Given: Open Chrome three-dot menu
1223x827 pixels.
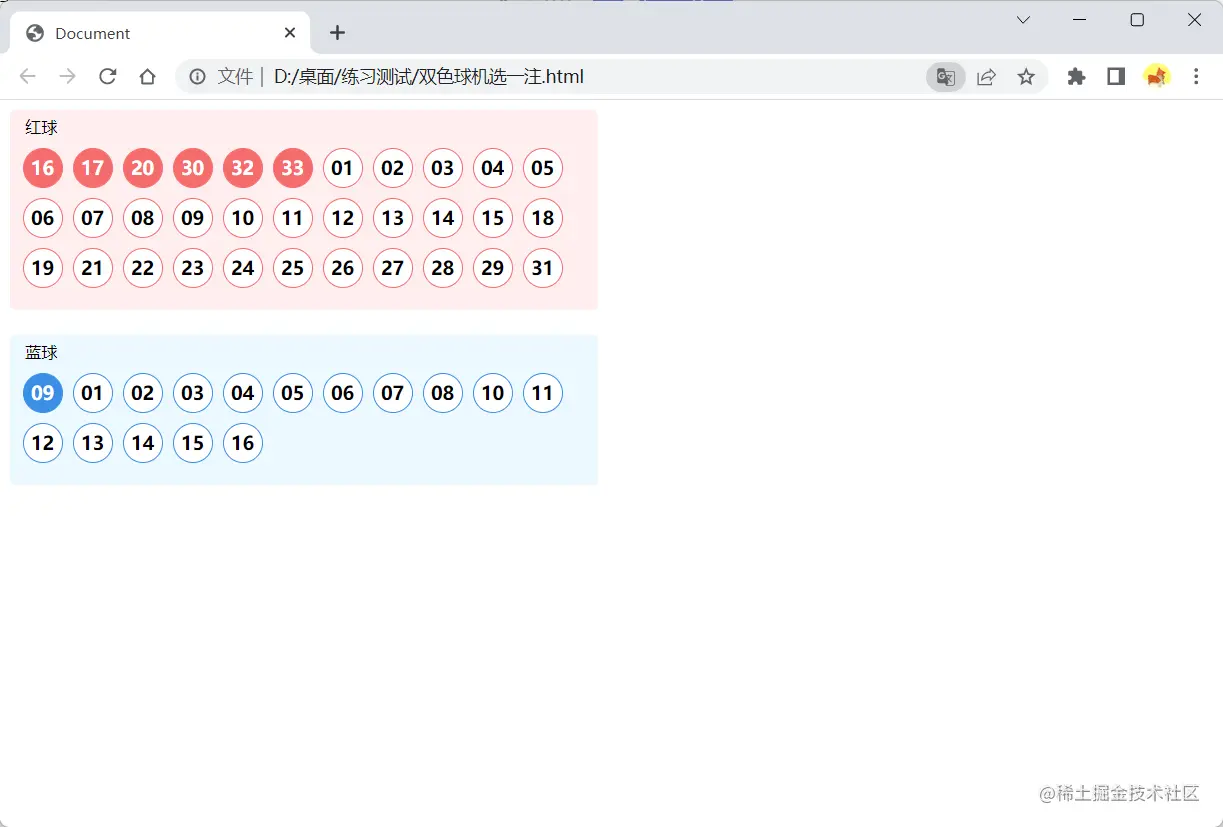Looking at the screenshot, I should [x=1196, y=77].
